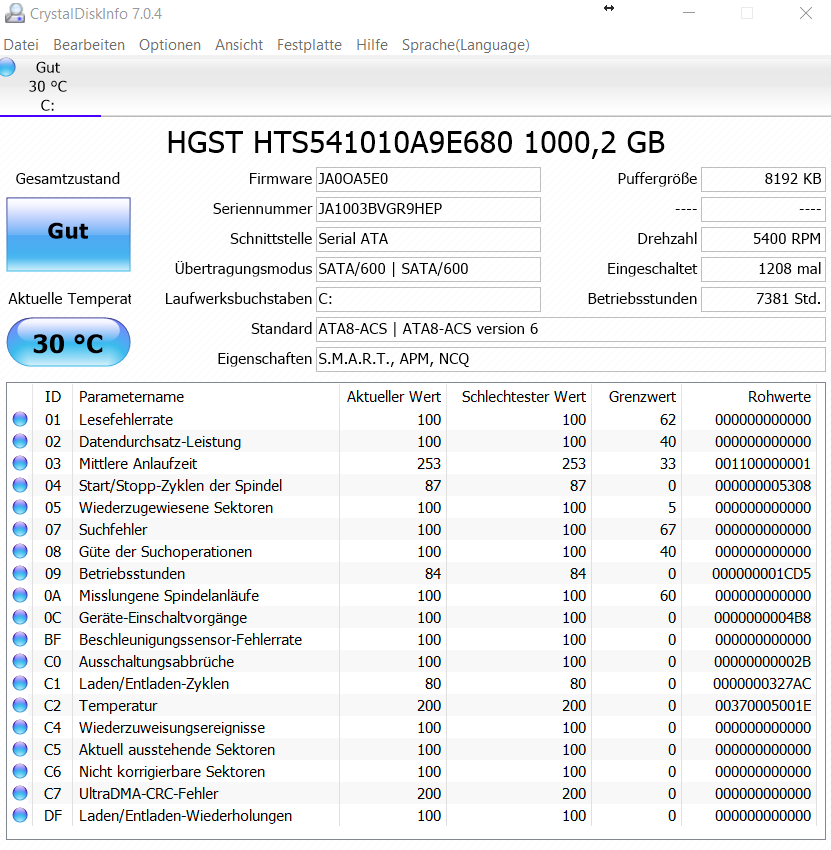This screenshot has height=850, width=831.
Task: Open the Sprache(Language) menu
Action: point(466,44)
